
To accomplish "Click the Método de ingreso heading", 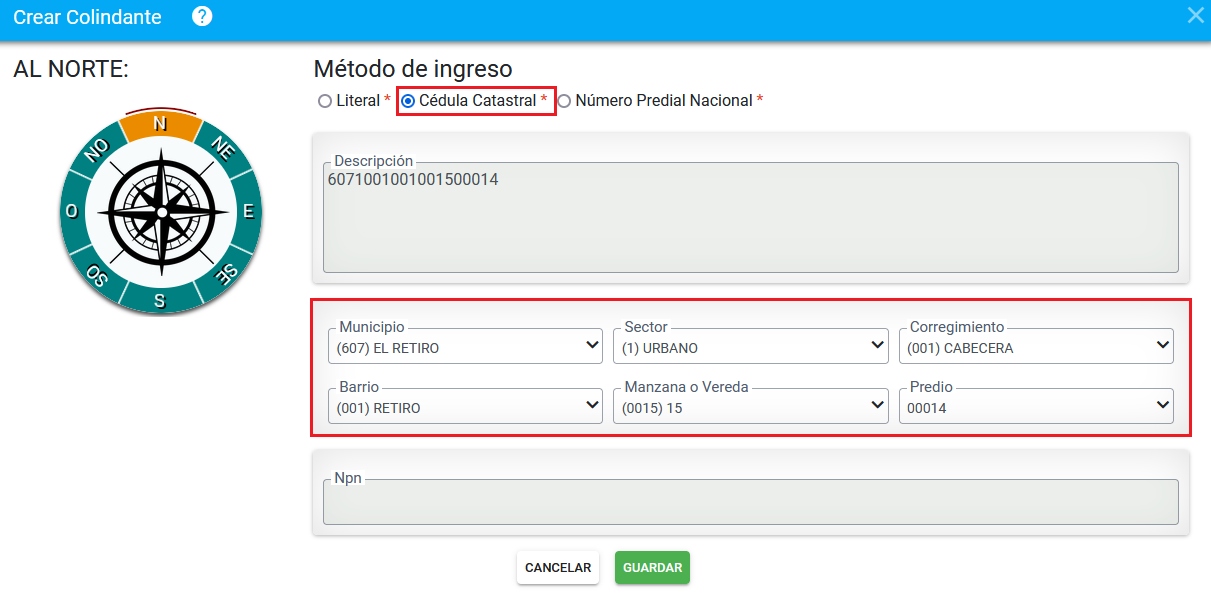I will coord(413,69).
